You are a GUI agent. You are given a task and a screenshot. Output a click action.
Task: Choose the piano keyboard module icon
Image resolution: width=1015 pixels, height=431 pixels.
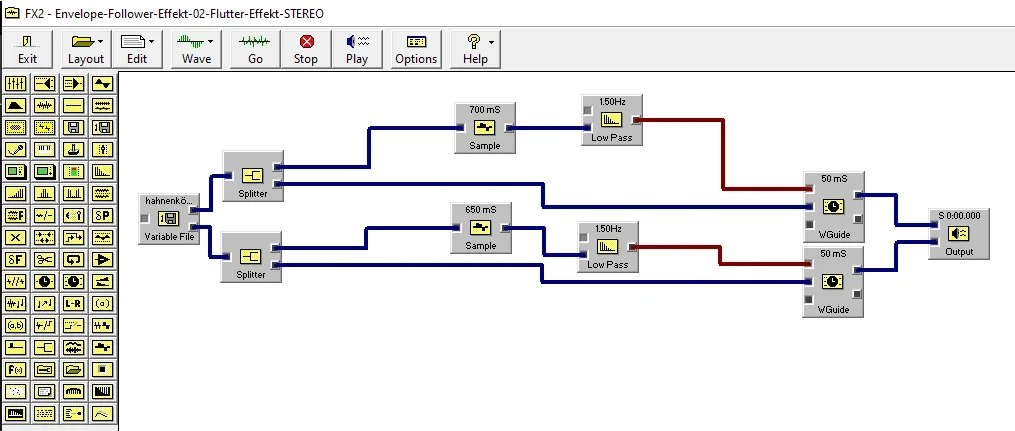pos(45,149)
